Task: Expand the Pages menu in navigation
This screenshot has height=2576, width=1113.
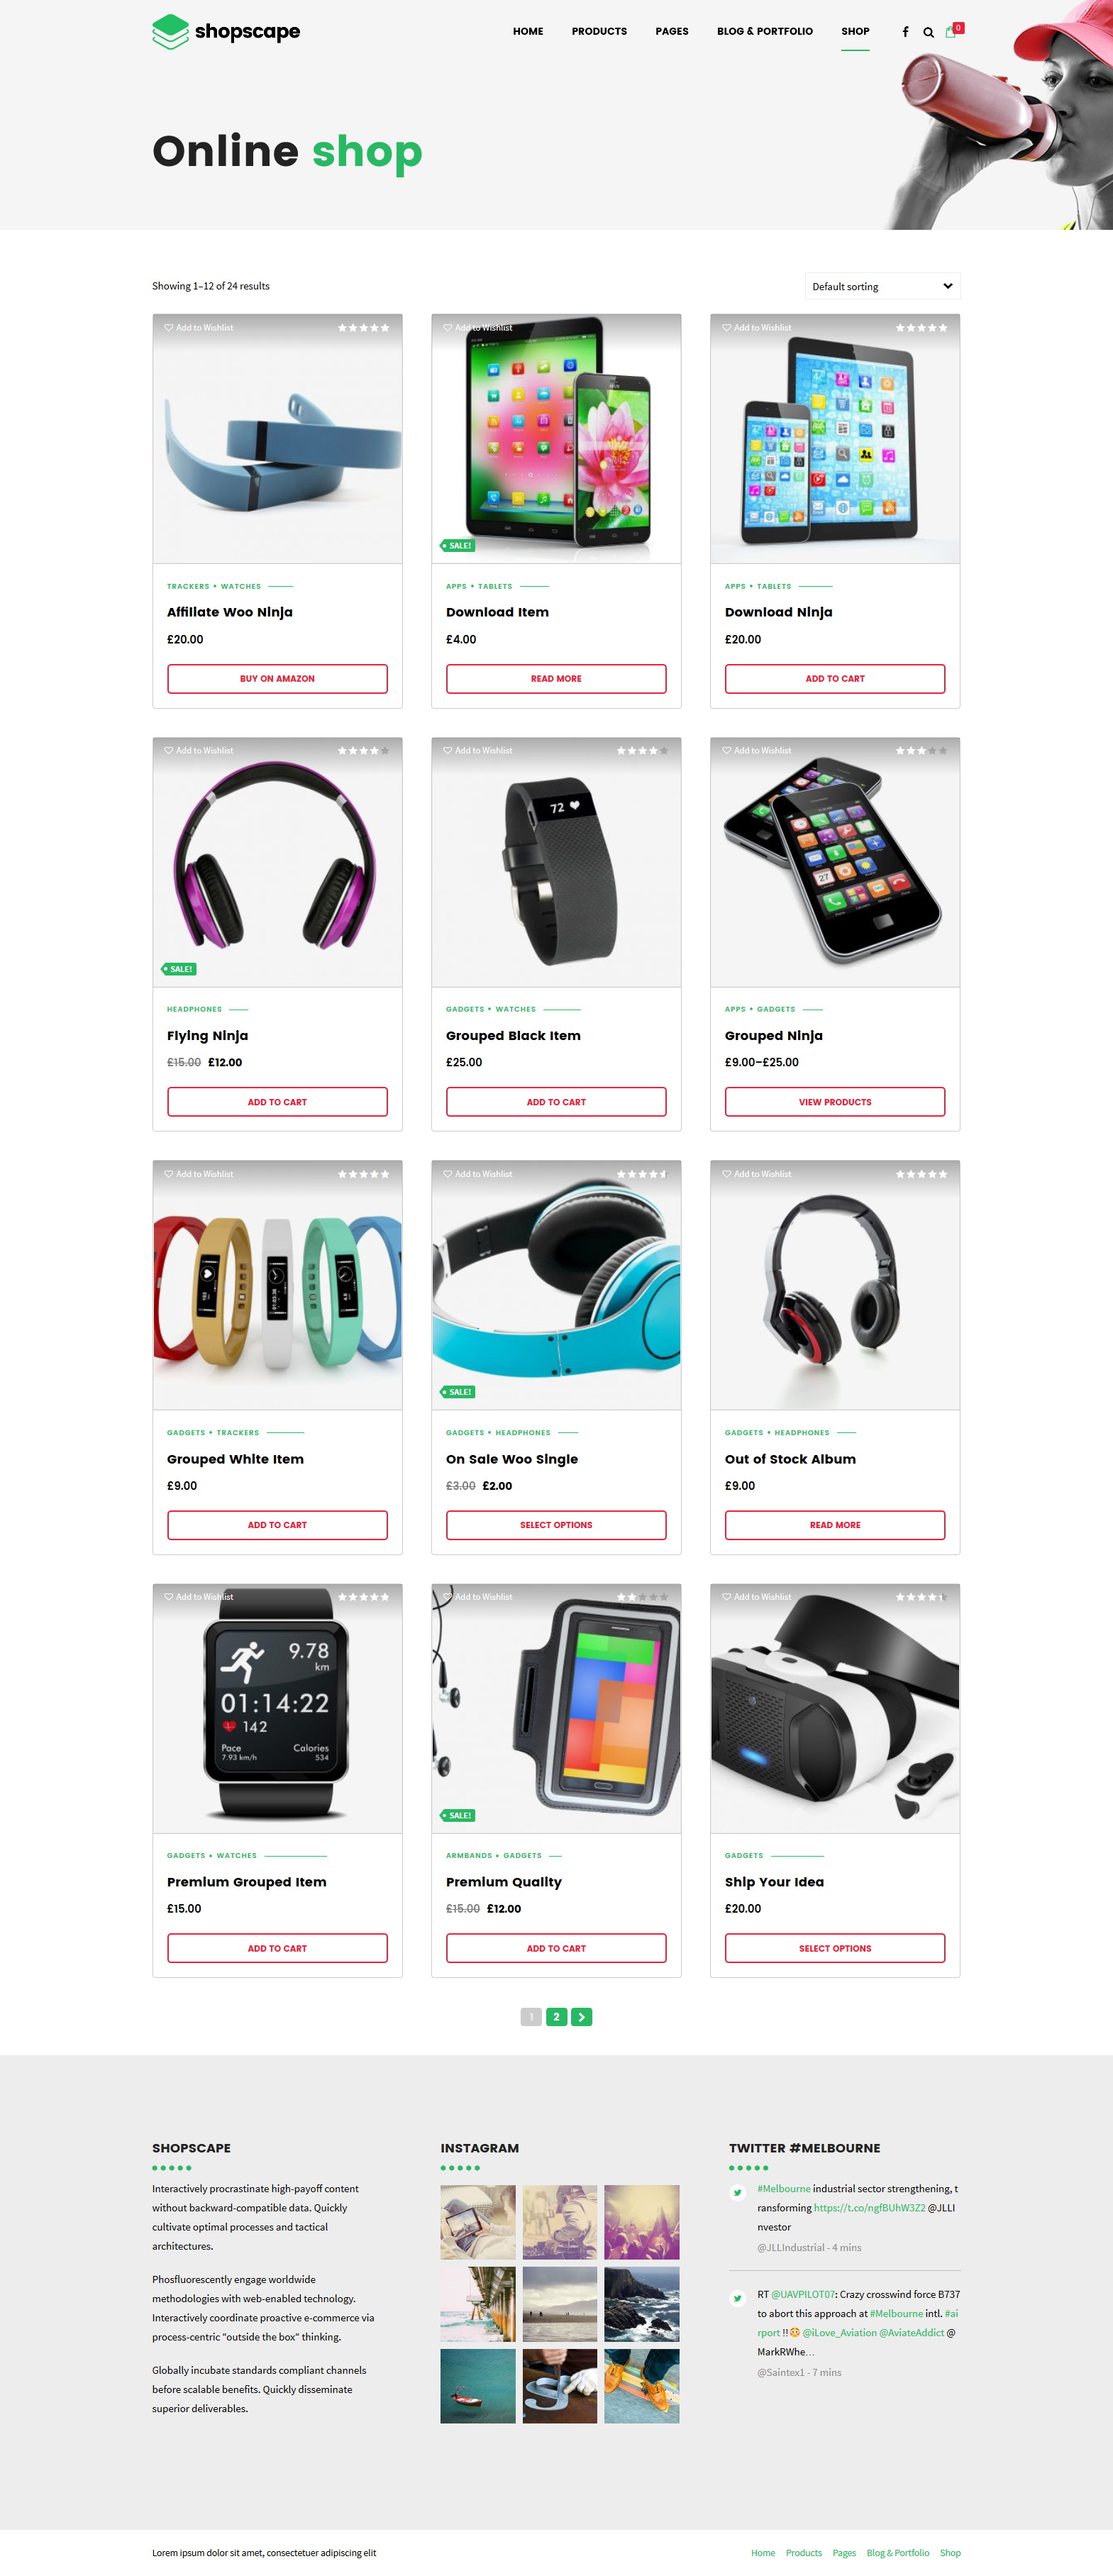Action: [672, 32]
